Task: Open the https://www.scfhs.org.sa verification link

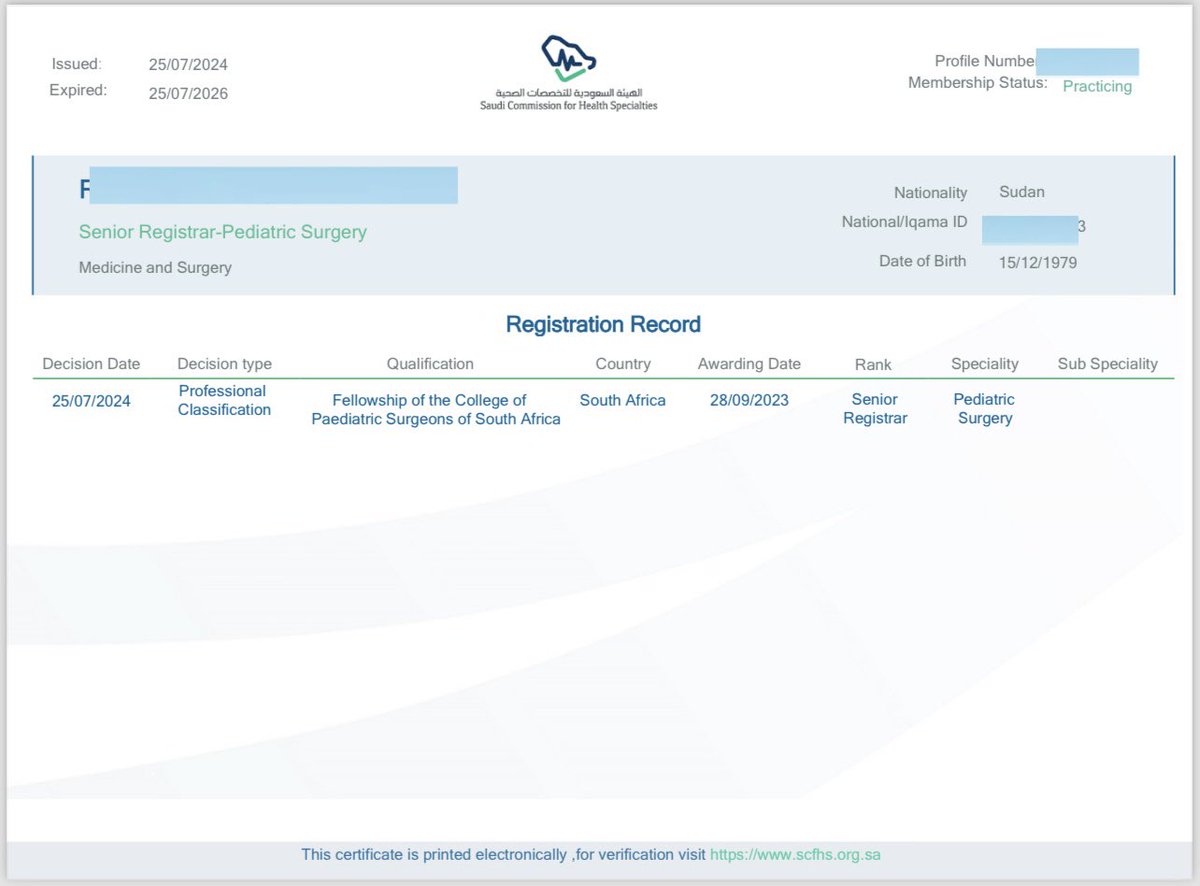Action: (796, 855)
